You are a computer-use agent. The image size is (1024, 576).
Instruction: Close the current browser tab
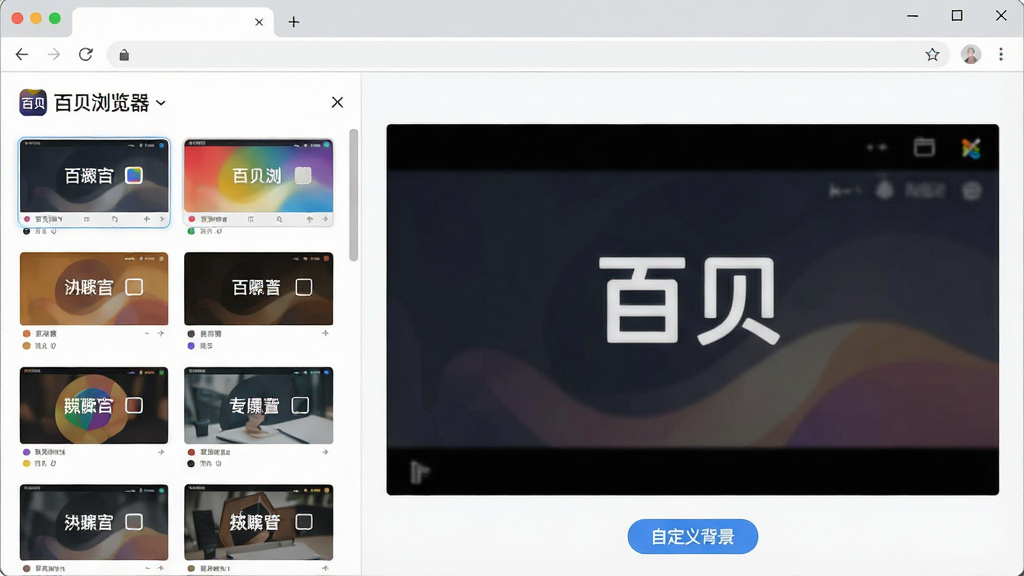click(x=259, y=22)
